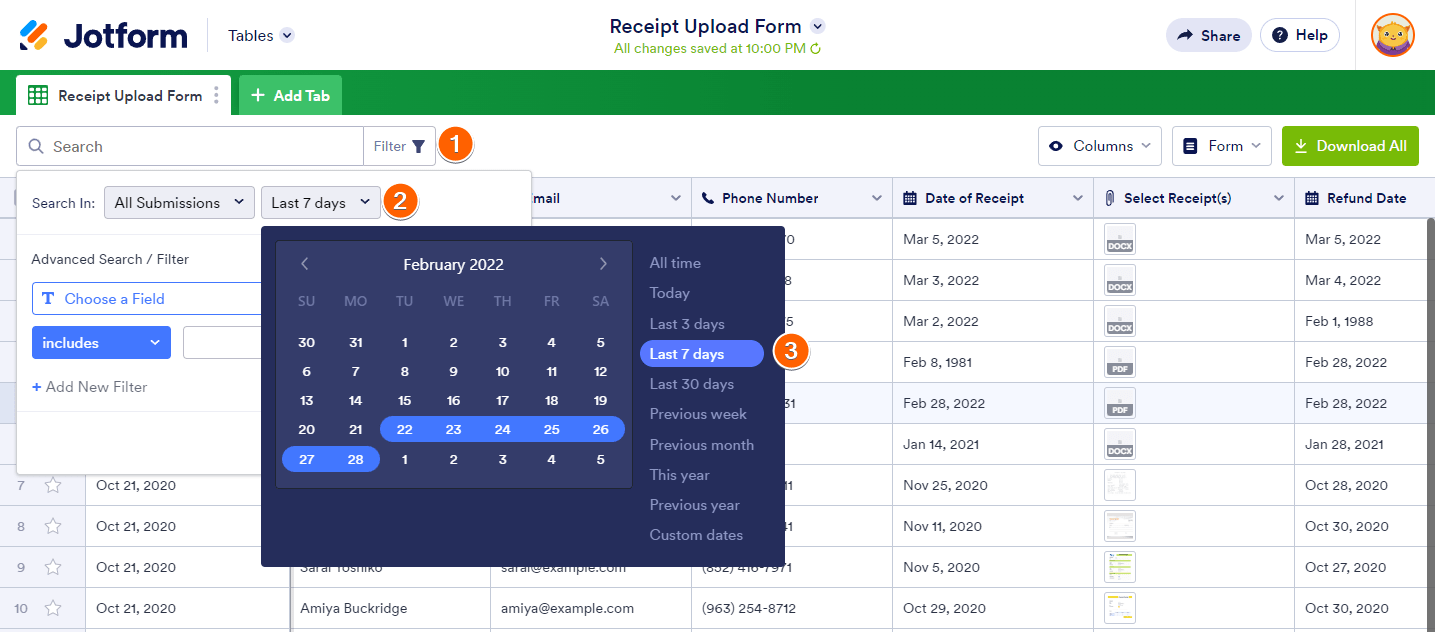Viewport: 1435px width, 632px height.
Task: Click the Phone Number column phone icon
Action: tap(708, 198)
